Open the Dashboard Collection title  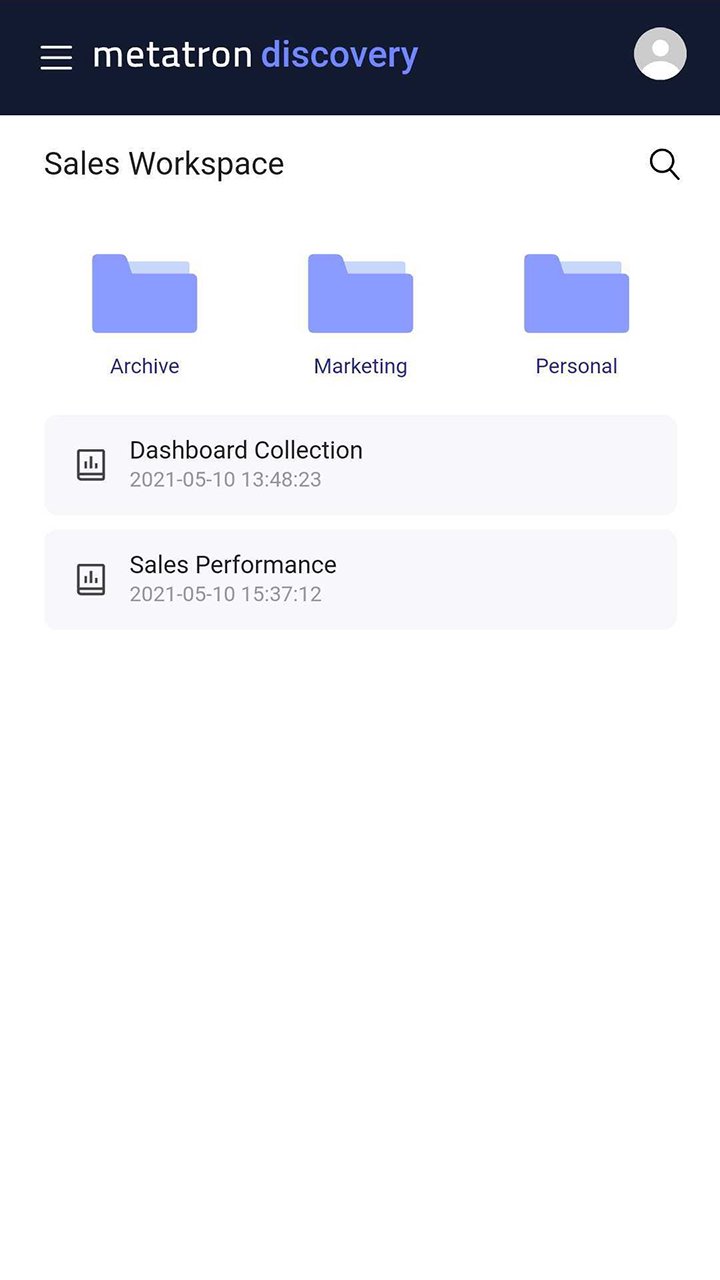(x=246, y=450)
